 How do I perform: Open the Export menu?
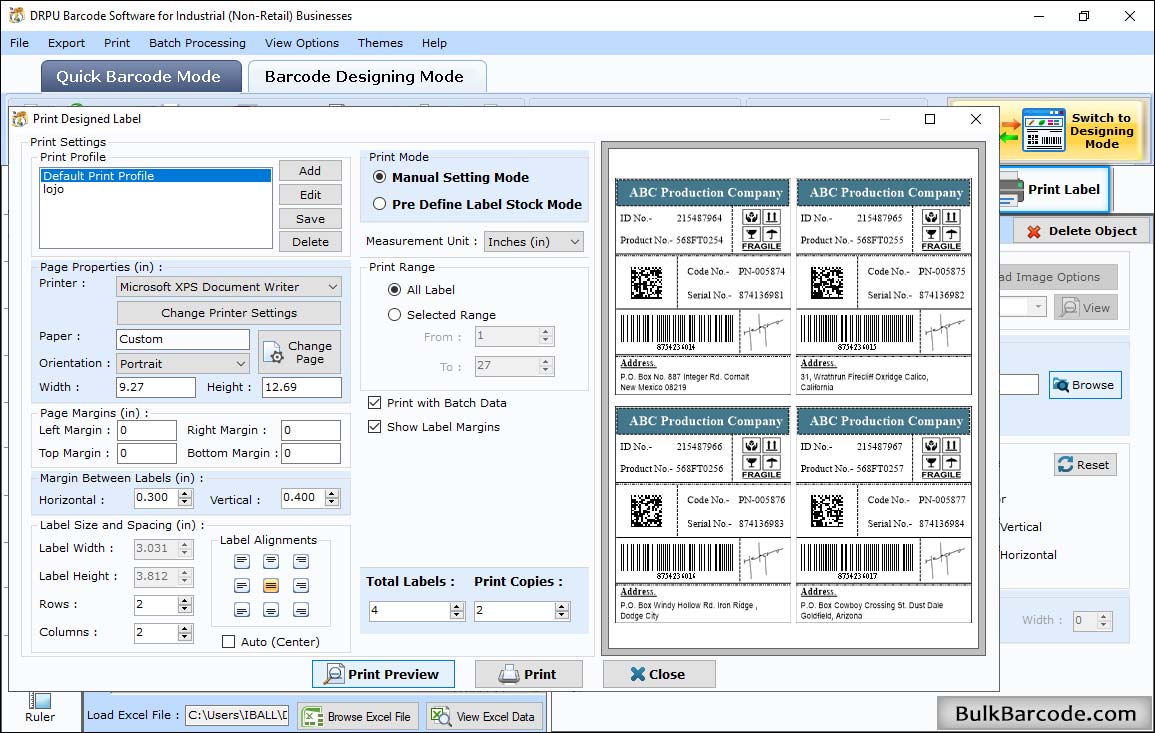click(x=66, y=43)
